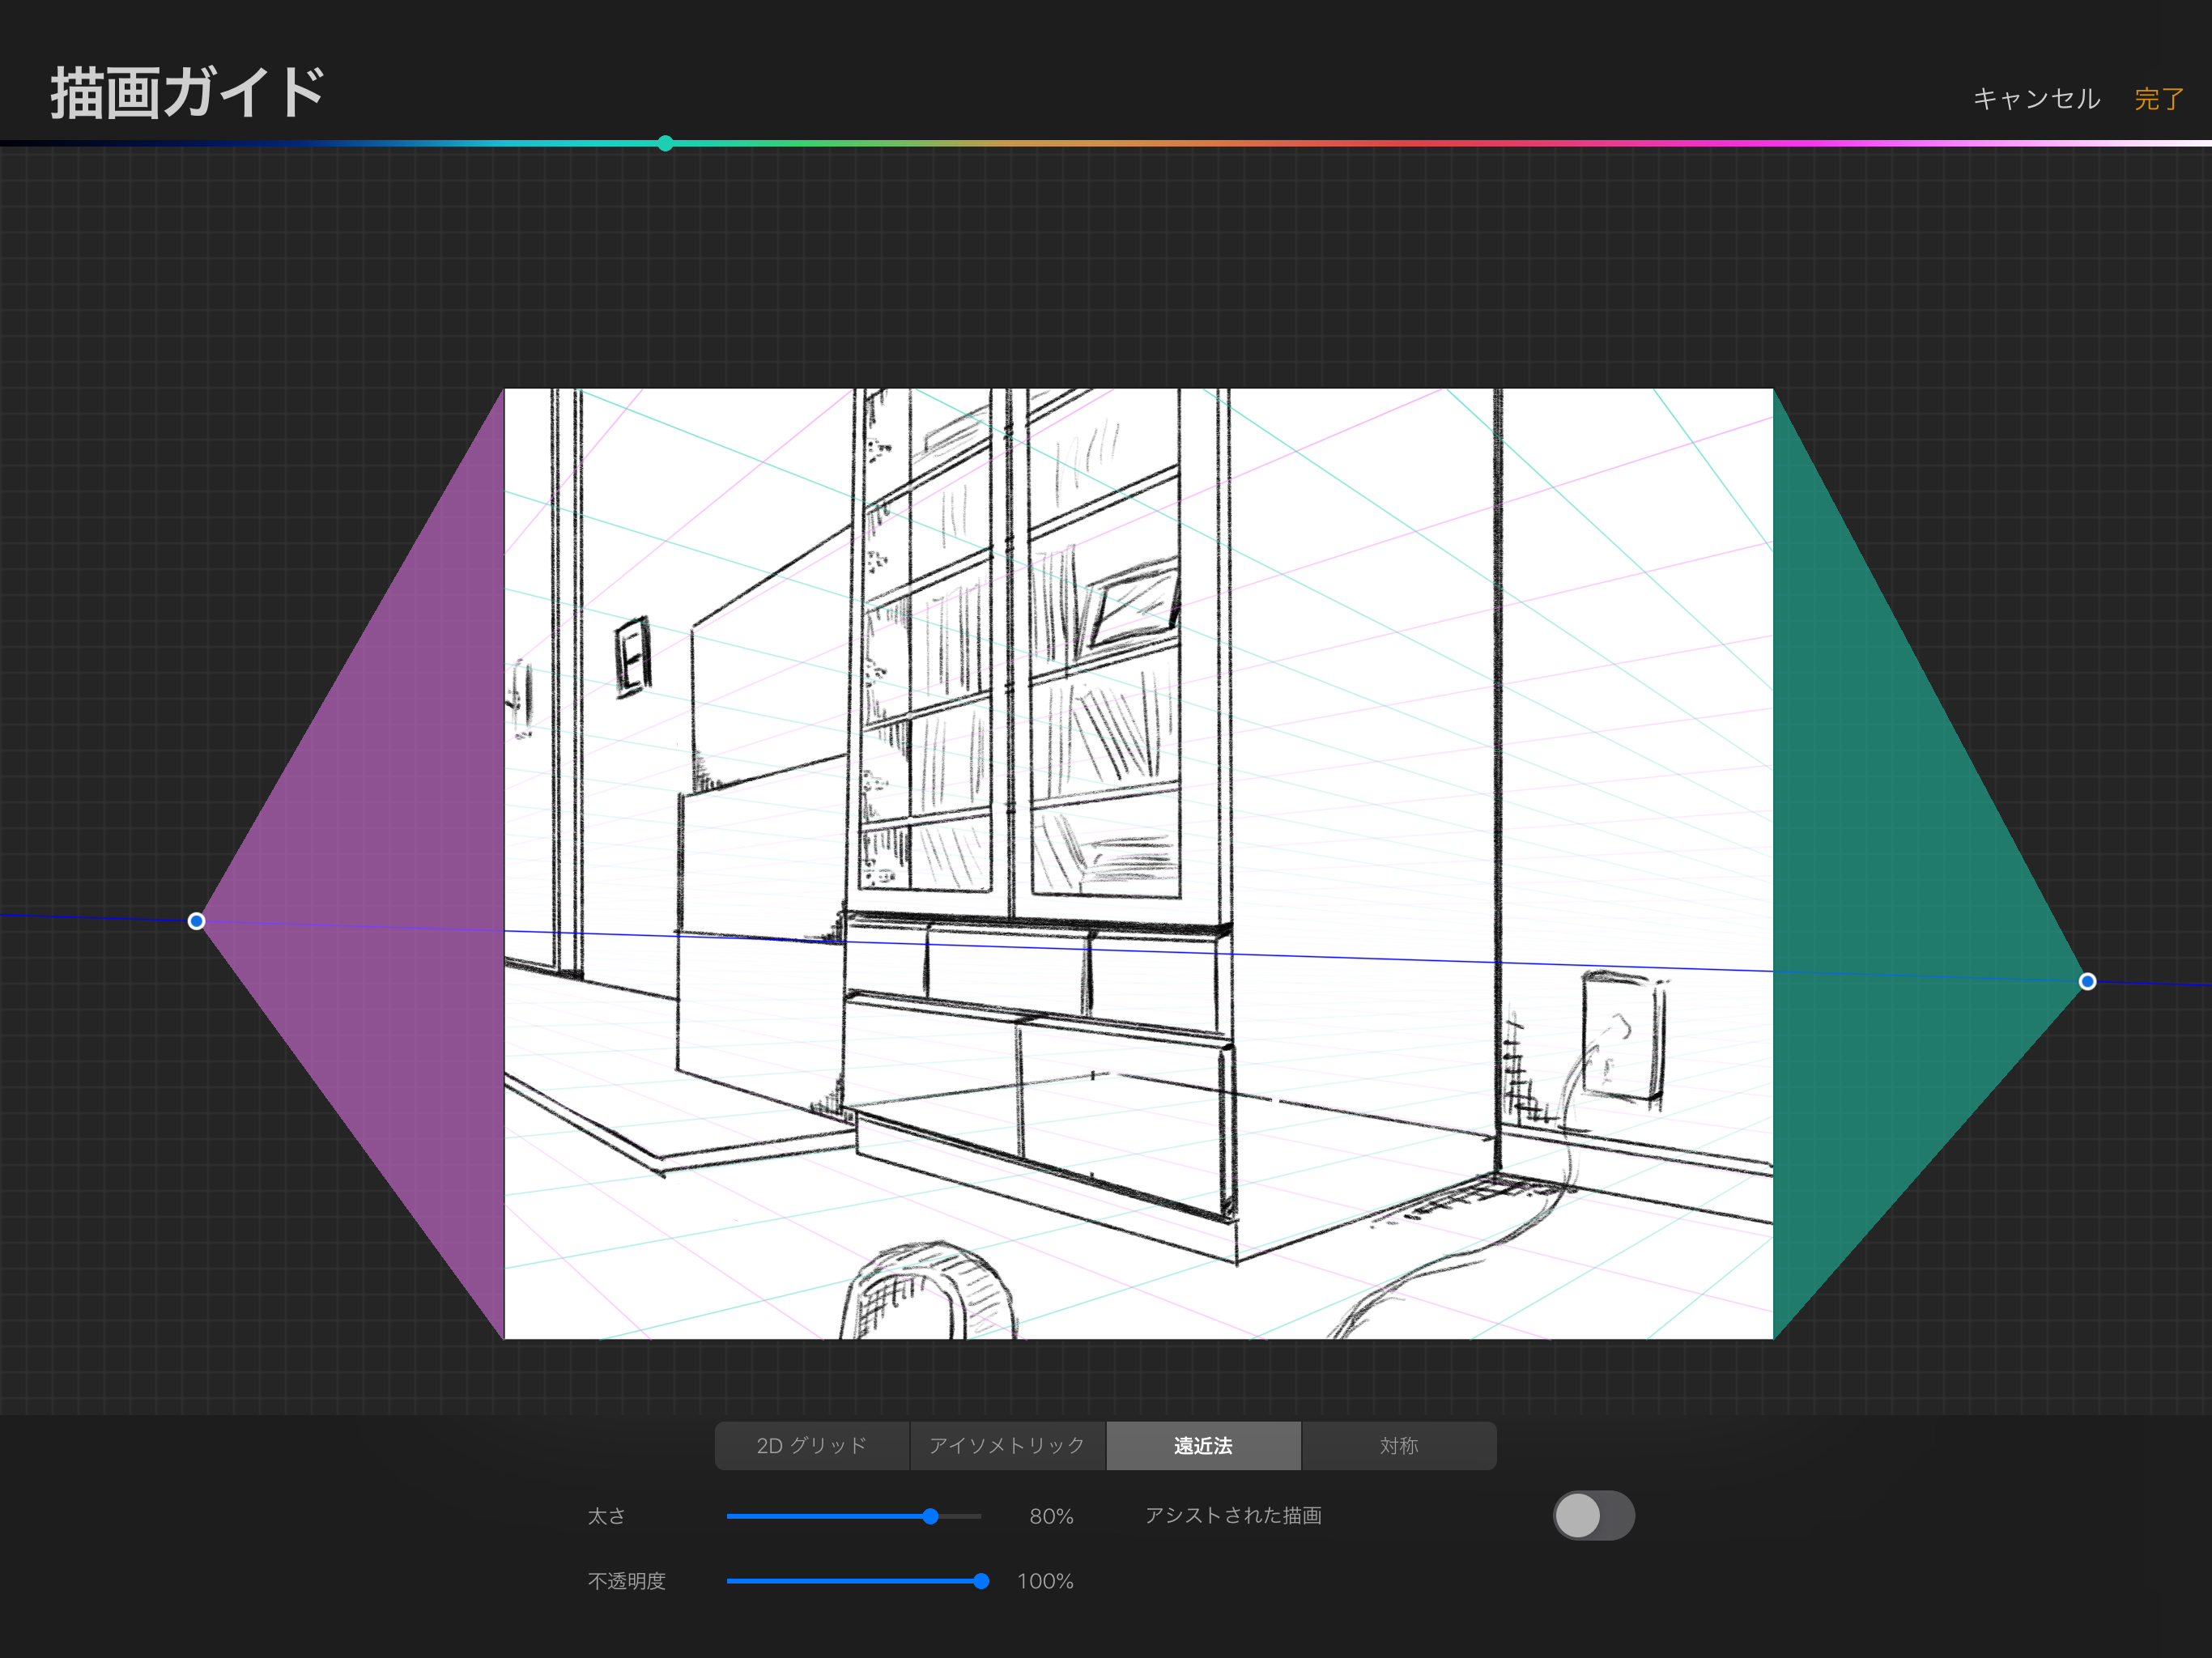Click the 描画ガイド title text
The height and width of the screenshot is (1658, 2212).
click(x=188, y=93)
